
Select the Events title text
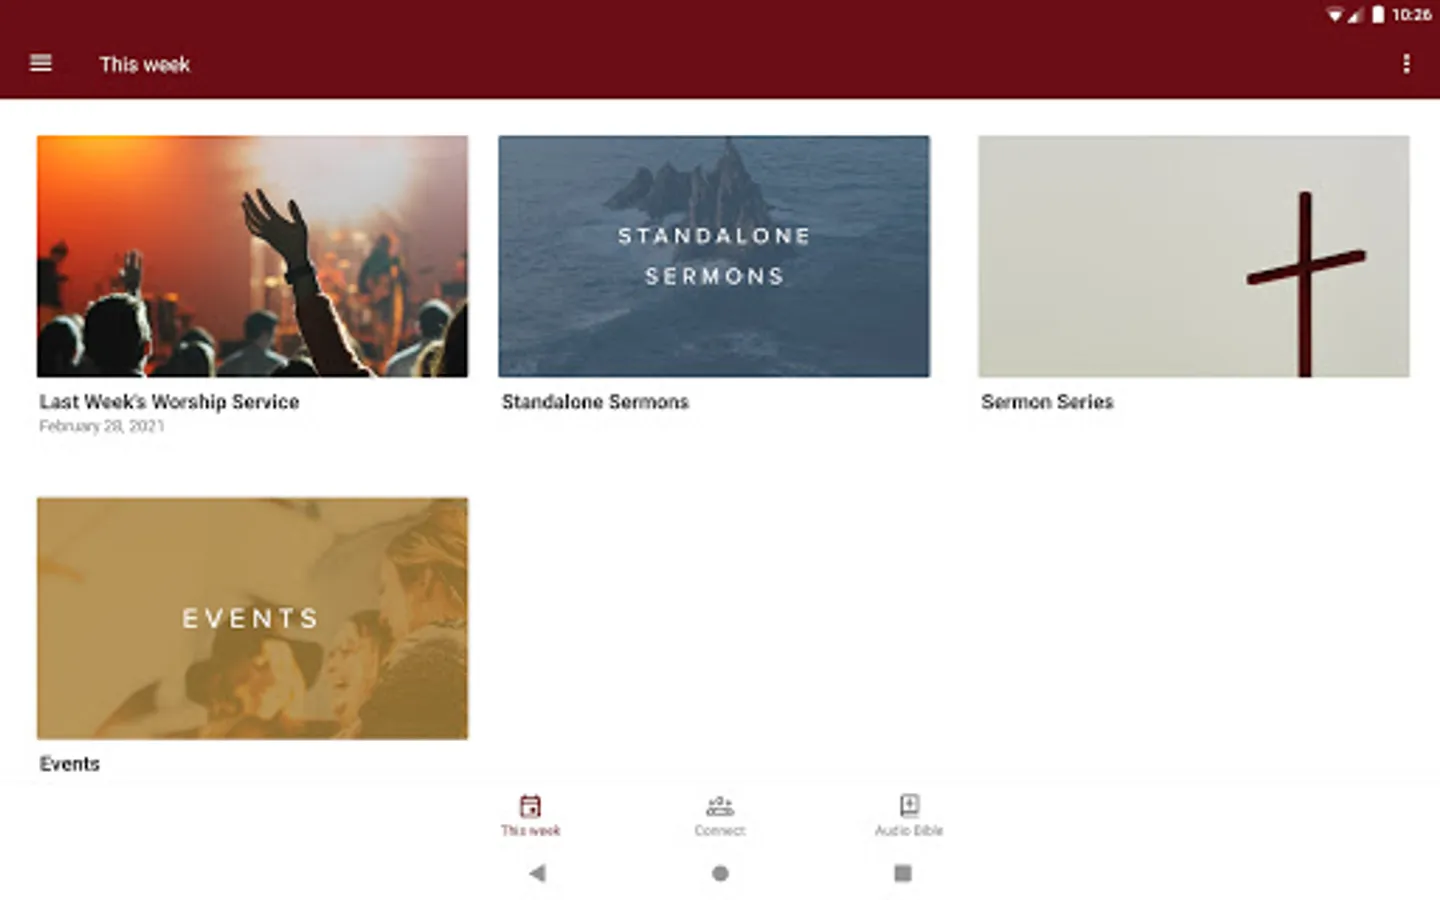point(70,764)
